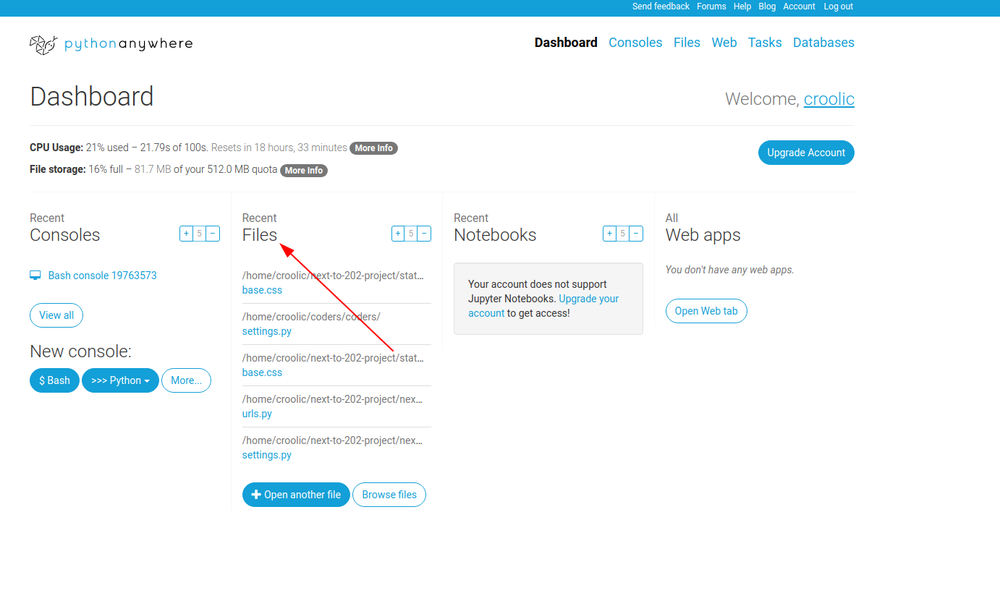This screenshot has width=1000, height=614.
Task: Click More Info next to CPU Usage
Action: tap(374, 148)
